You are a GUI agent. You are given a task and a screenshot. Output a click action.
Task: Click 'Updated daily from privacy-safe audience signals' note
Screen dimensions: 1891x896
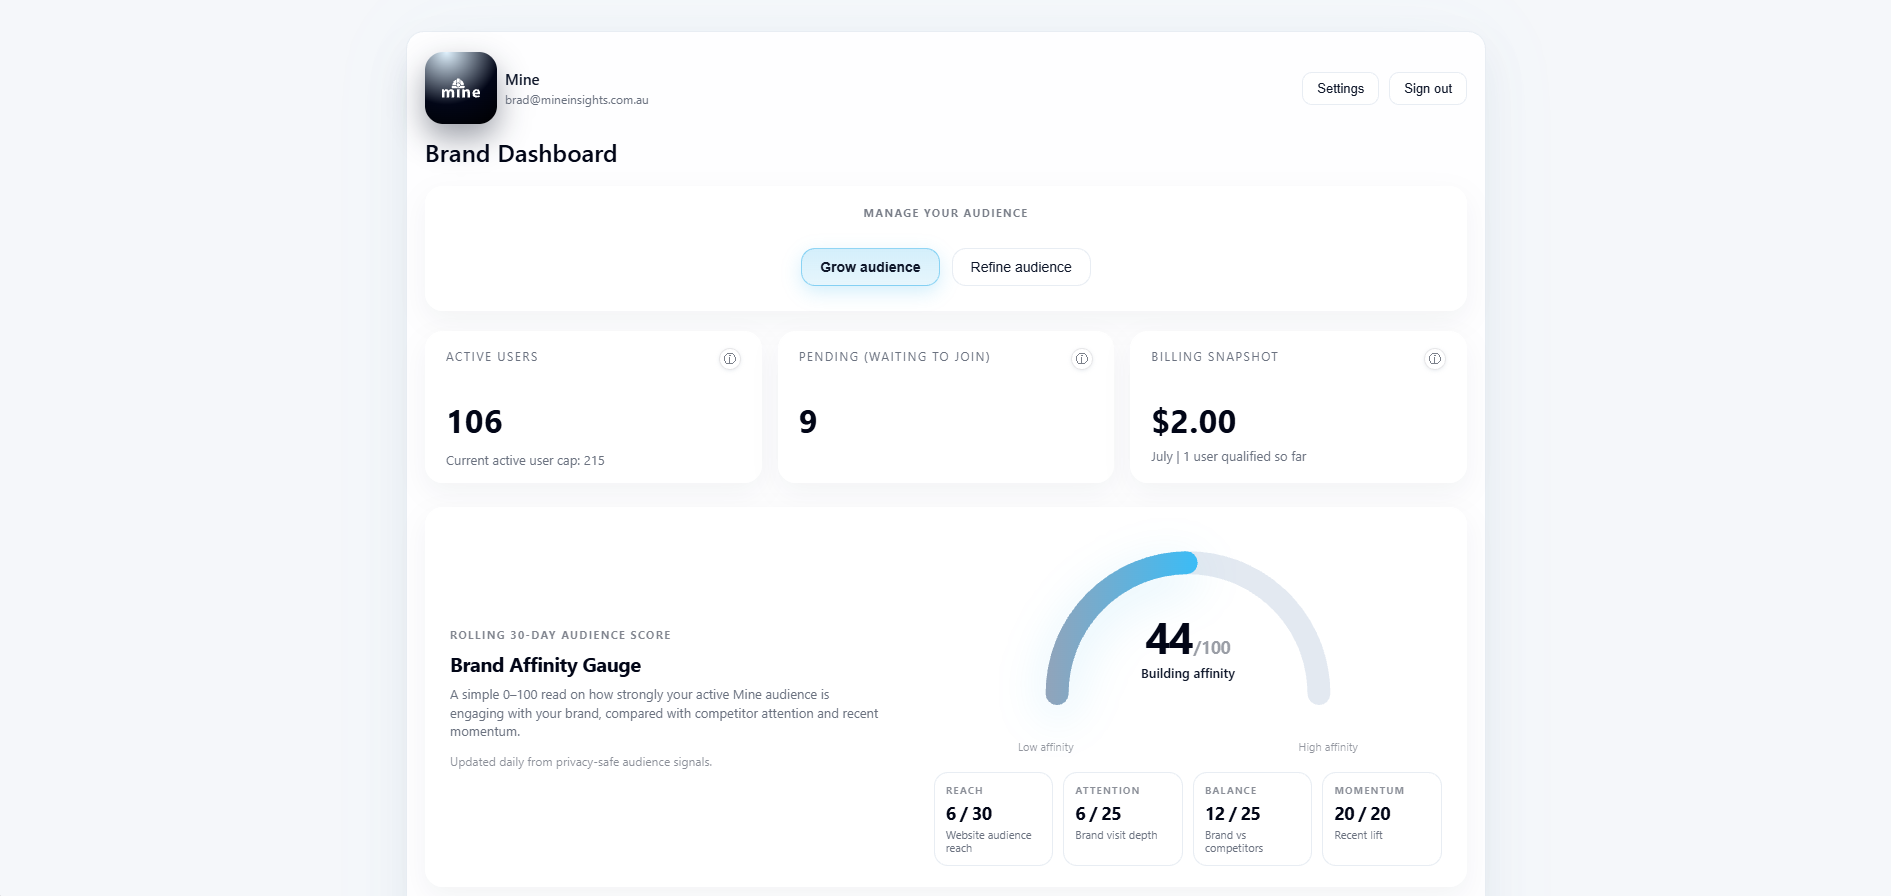[x=581, y=762]
